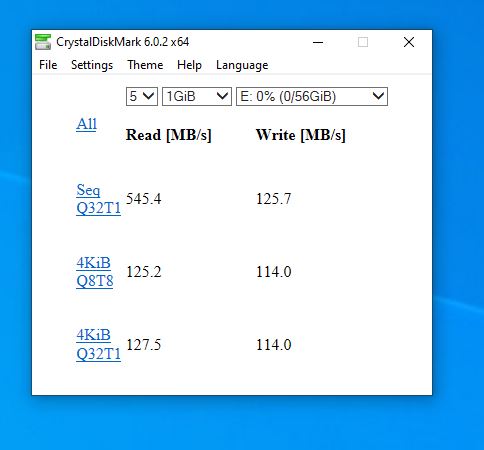Close the CrystalDiskMark window
The image size is (484, 450).
click(409, 42)
